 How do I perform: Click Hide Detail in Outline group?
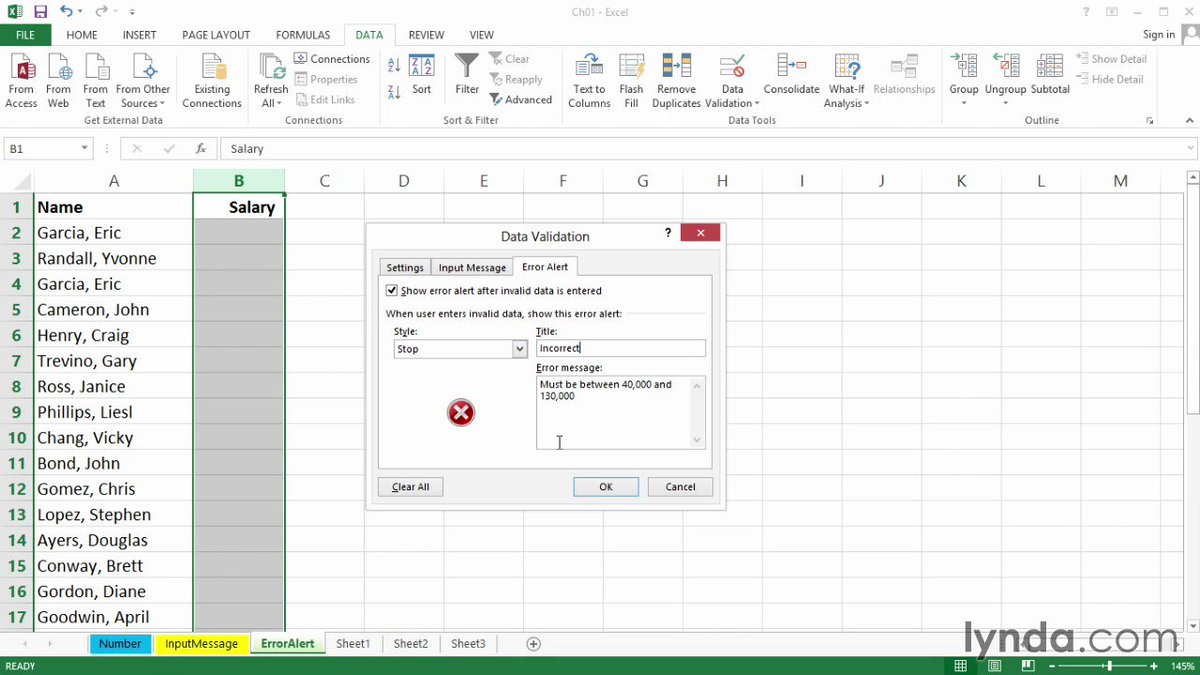pos(1110,79)
